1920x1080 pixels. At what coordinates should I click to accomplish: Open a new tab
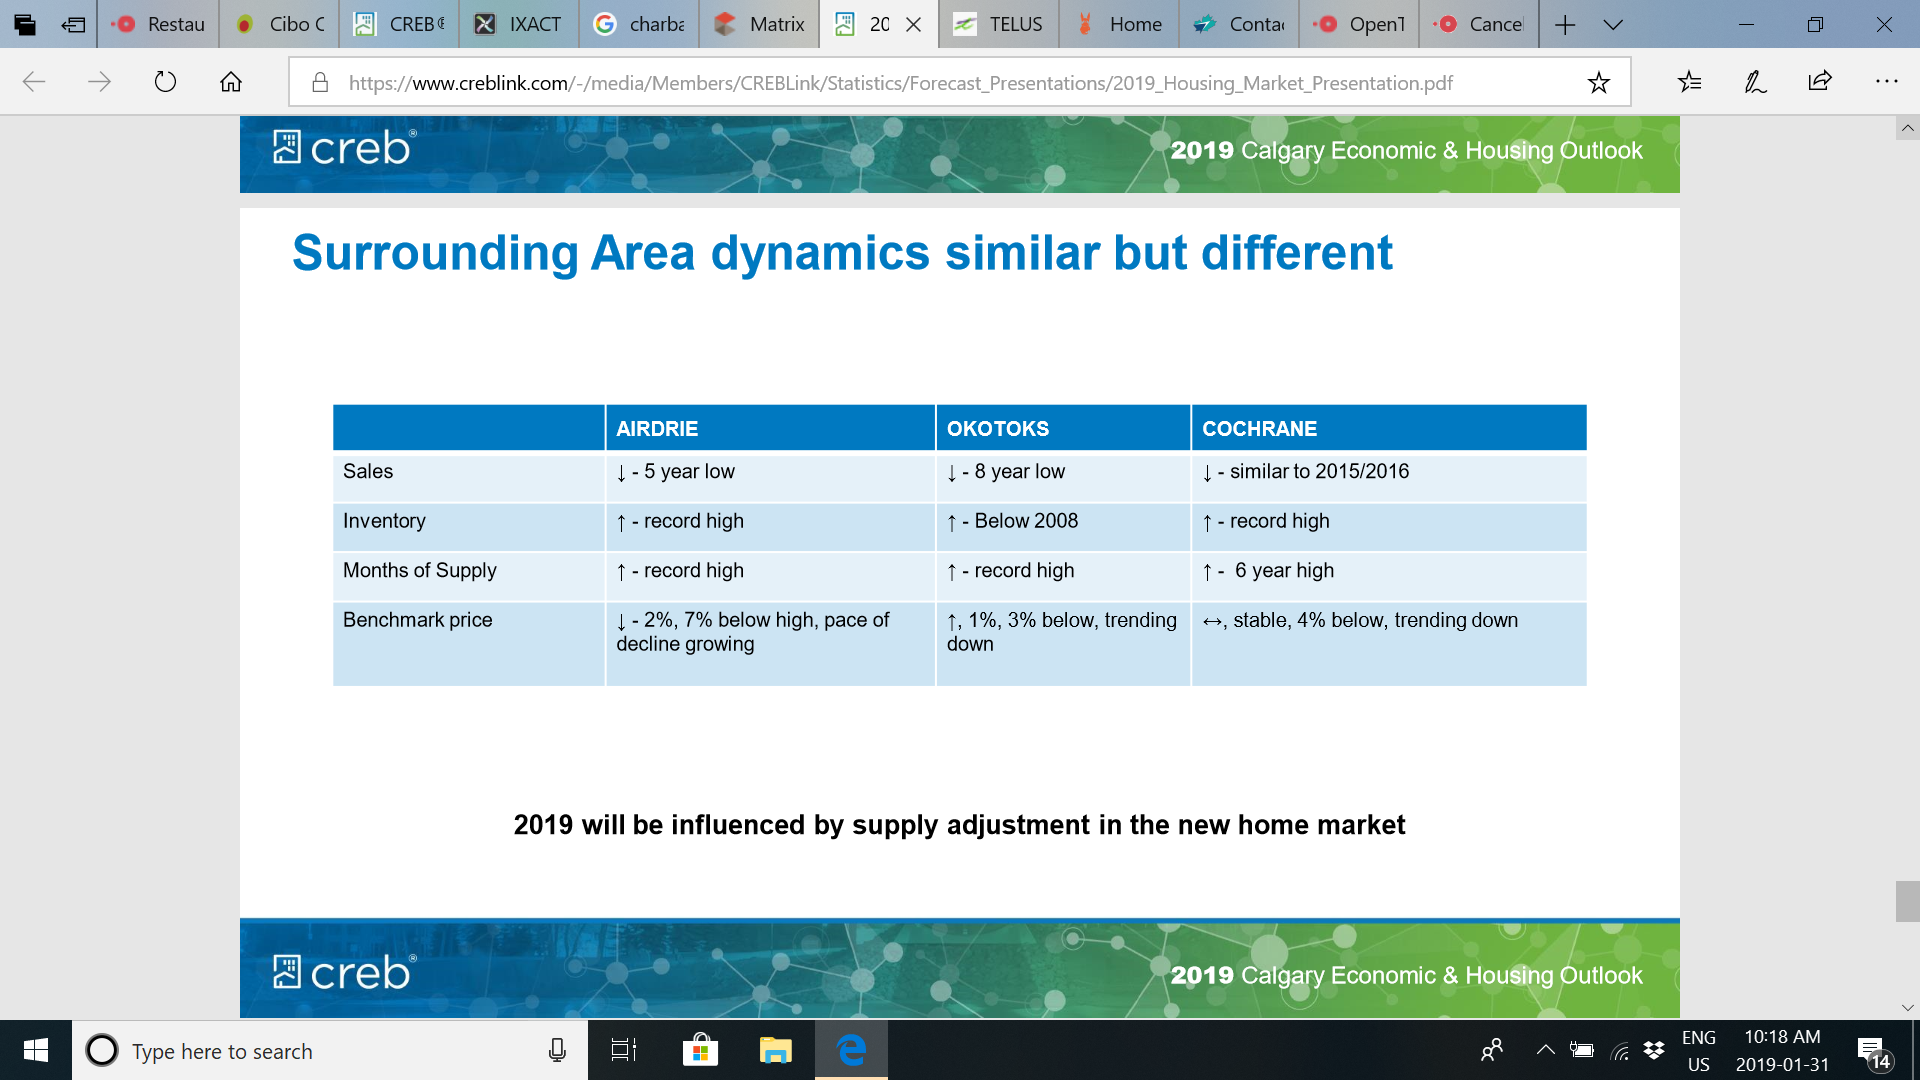pyautogui.click(x=1565, y=24)
